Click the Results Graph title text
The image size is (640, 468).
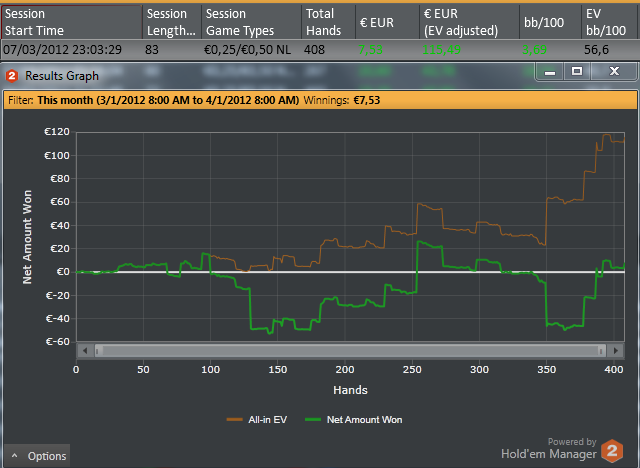pyautogui.click(x=62, y=76)
